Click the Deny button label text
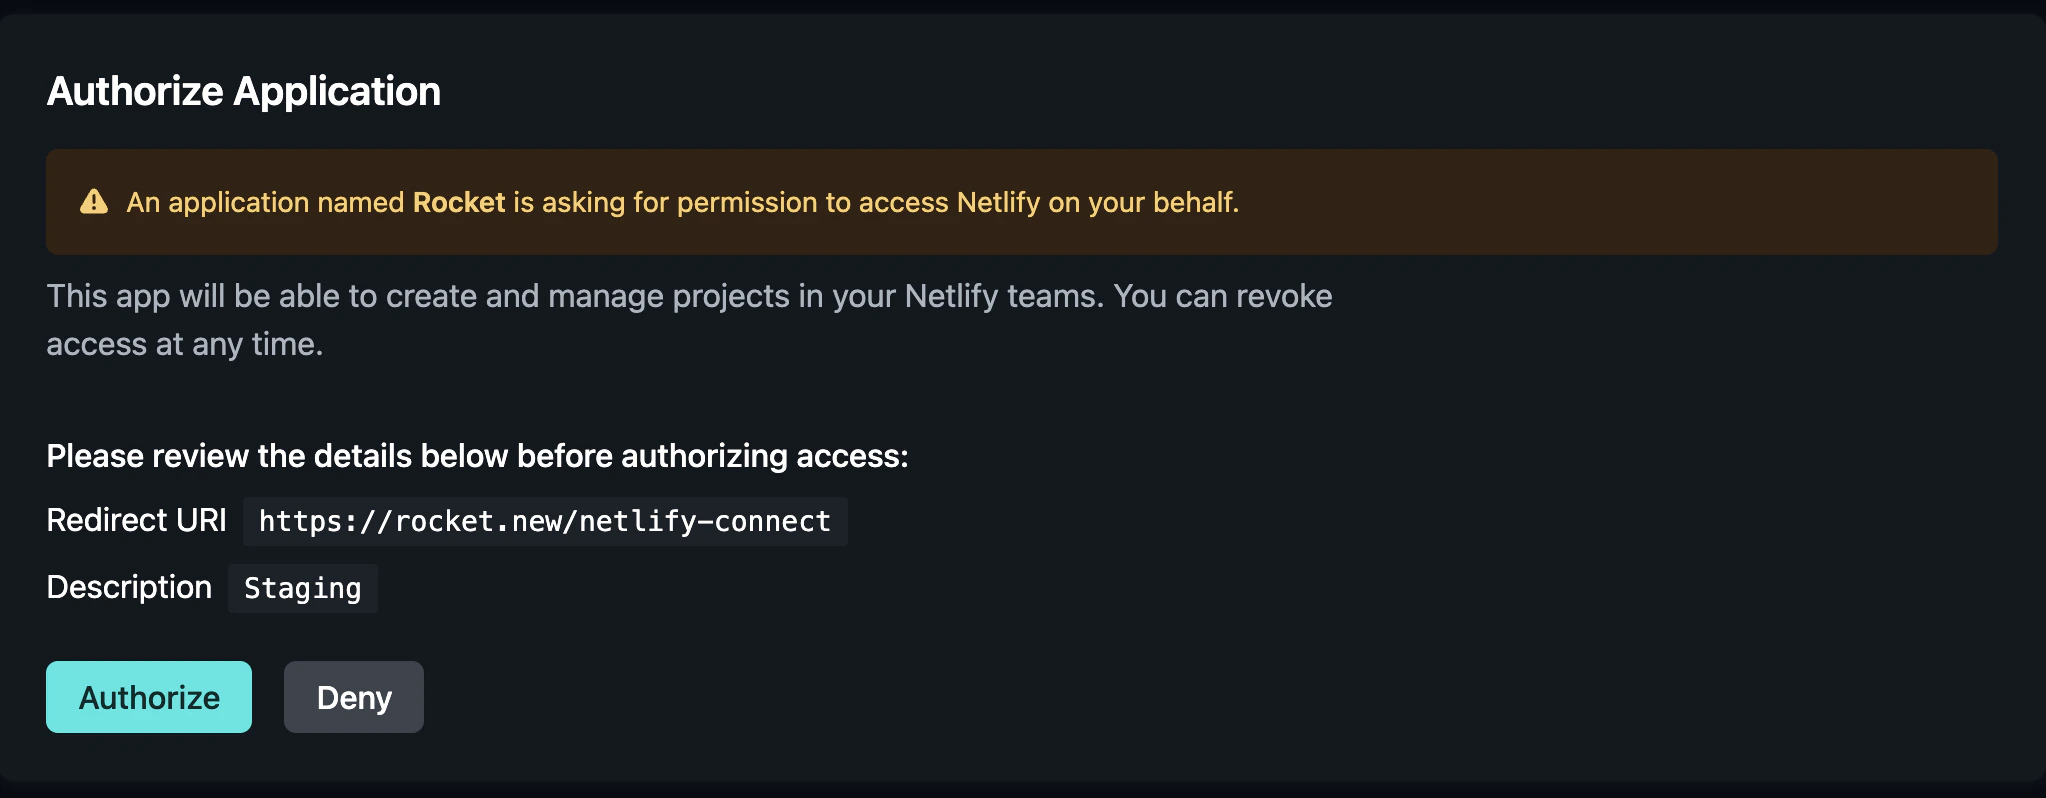This screenshot has width=2046, height=798. tap(354, 697)
